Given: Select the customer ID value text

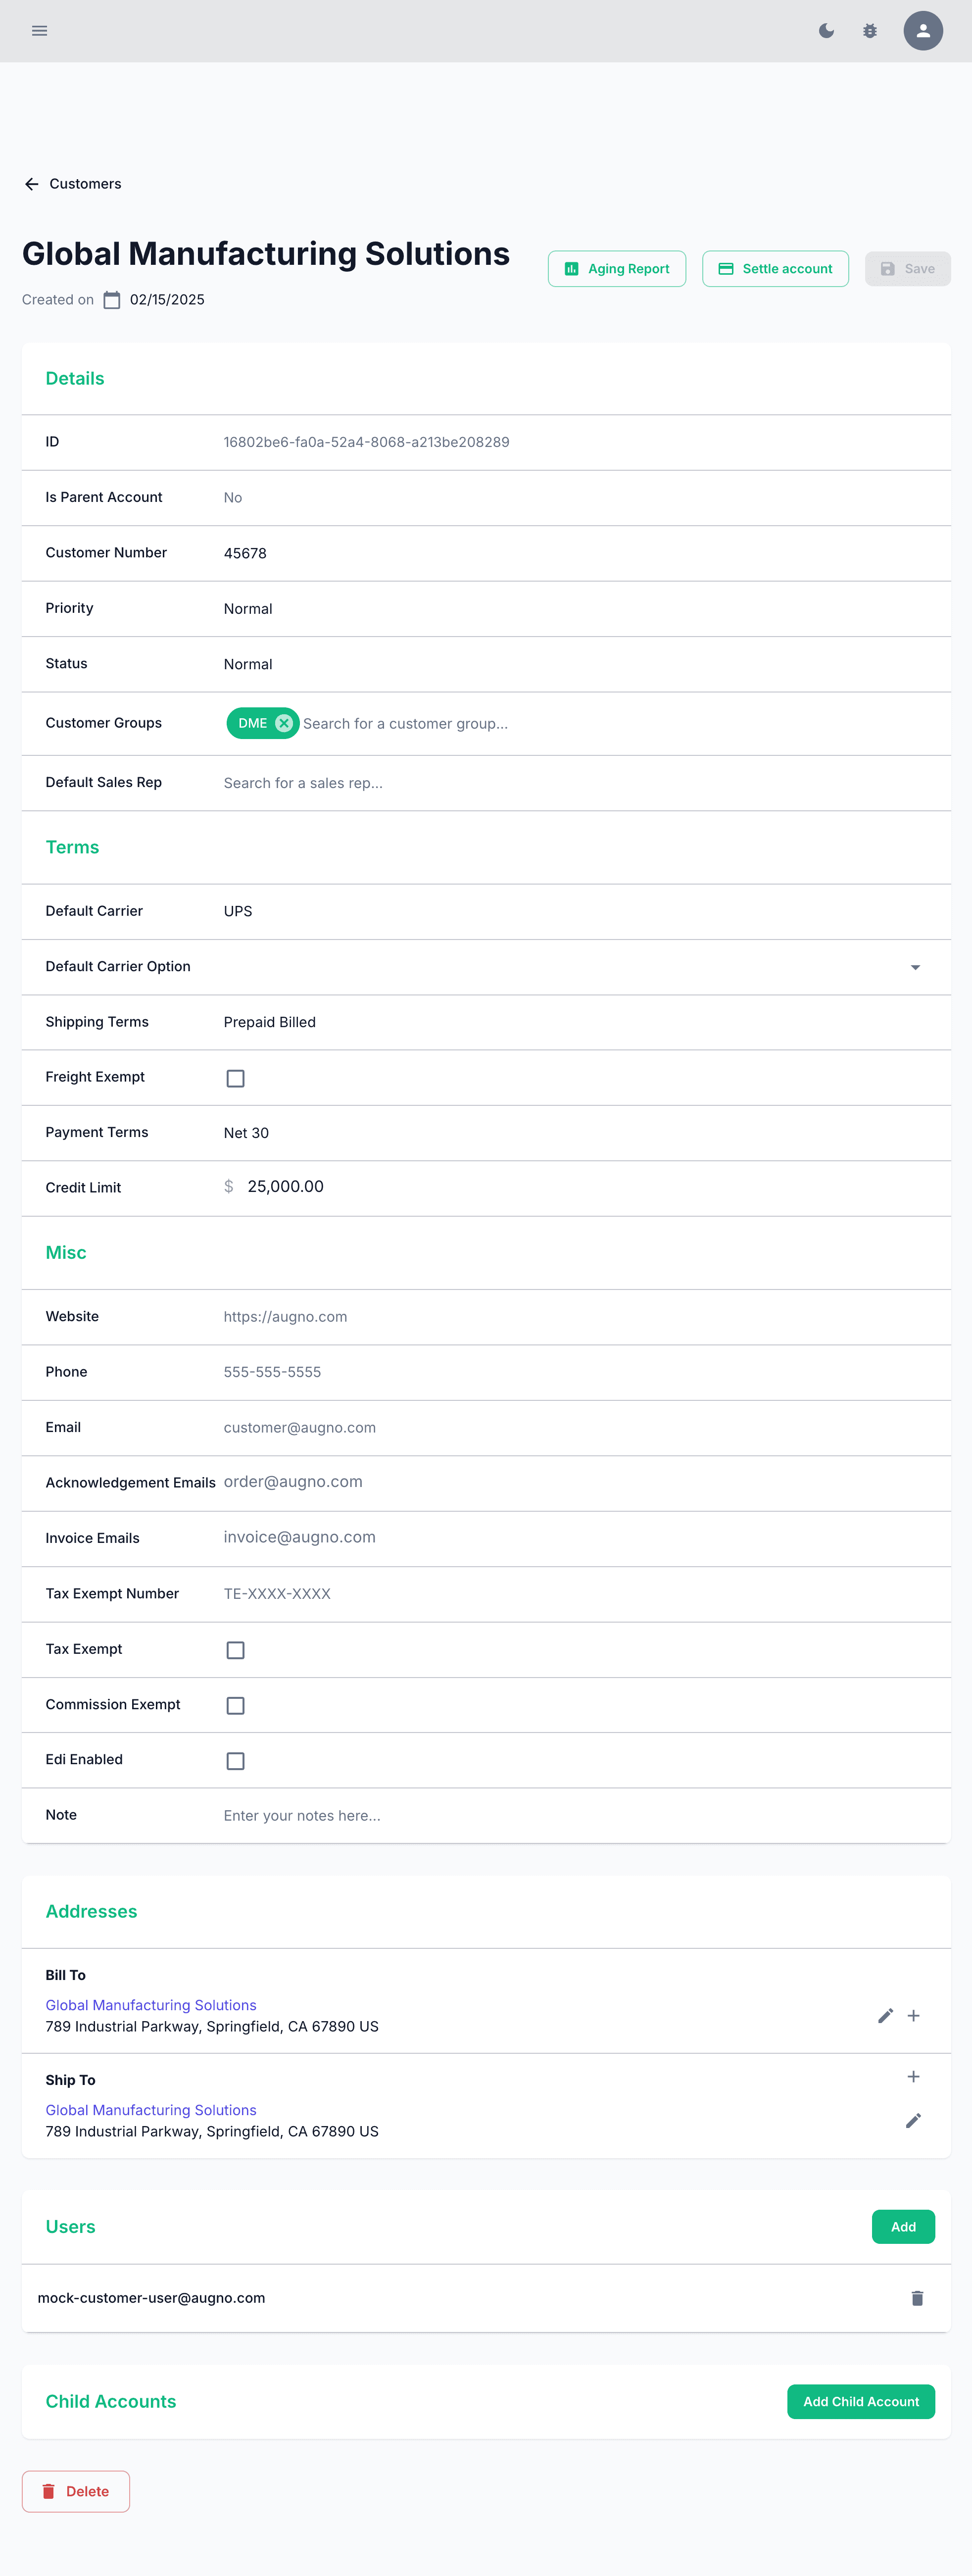Looking at the screenshot, I should [x=366, y=442].
